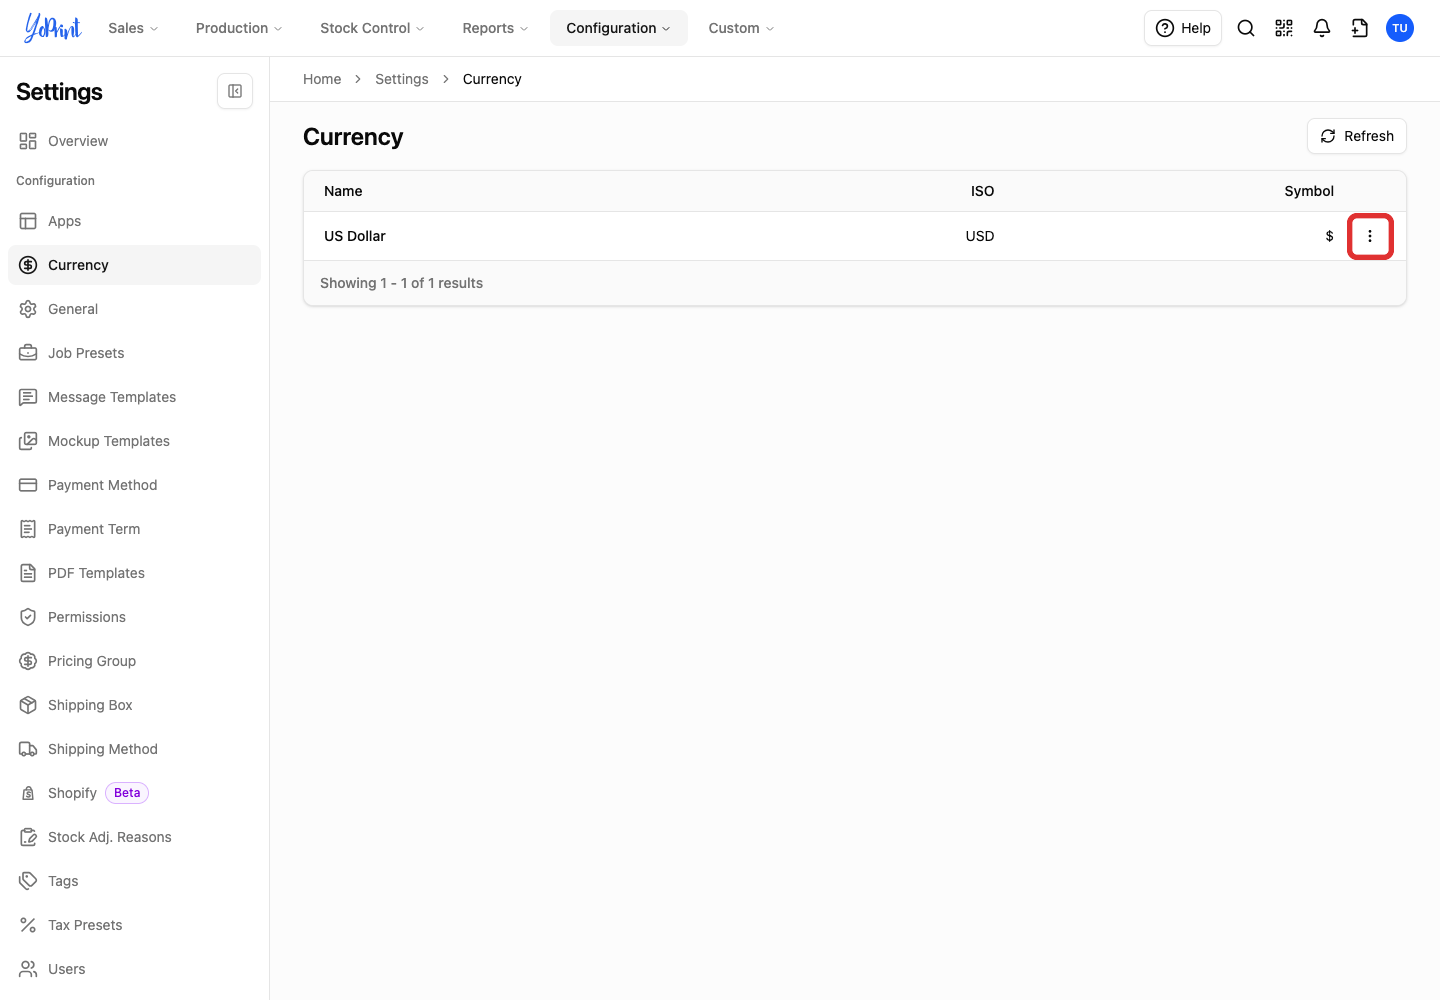1440x1000 pixels.
Task: Click the USD ISO code cell
Action: pyautogui.click(x=980, y=236)
